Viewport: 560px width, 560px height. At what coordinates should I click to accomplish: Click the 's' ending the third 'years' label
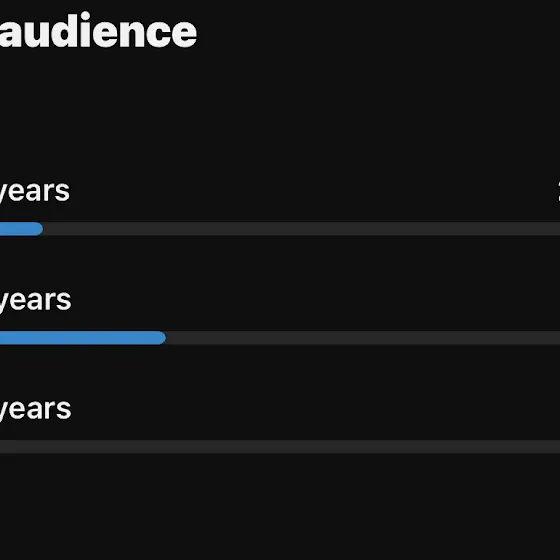[64, 411]
